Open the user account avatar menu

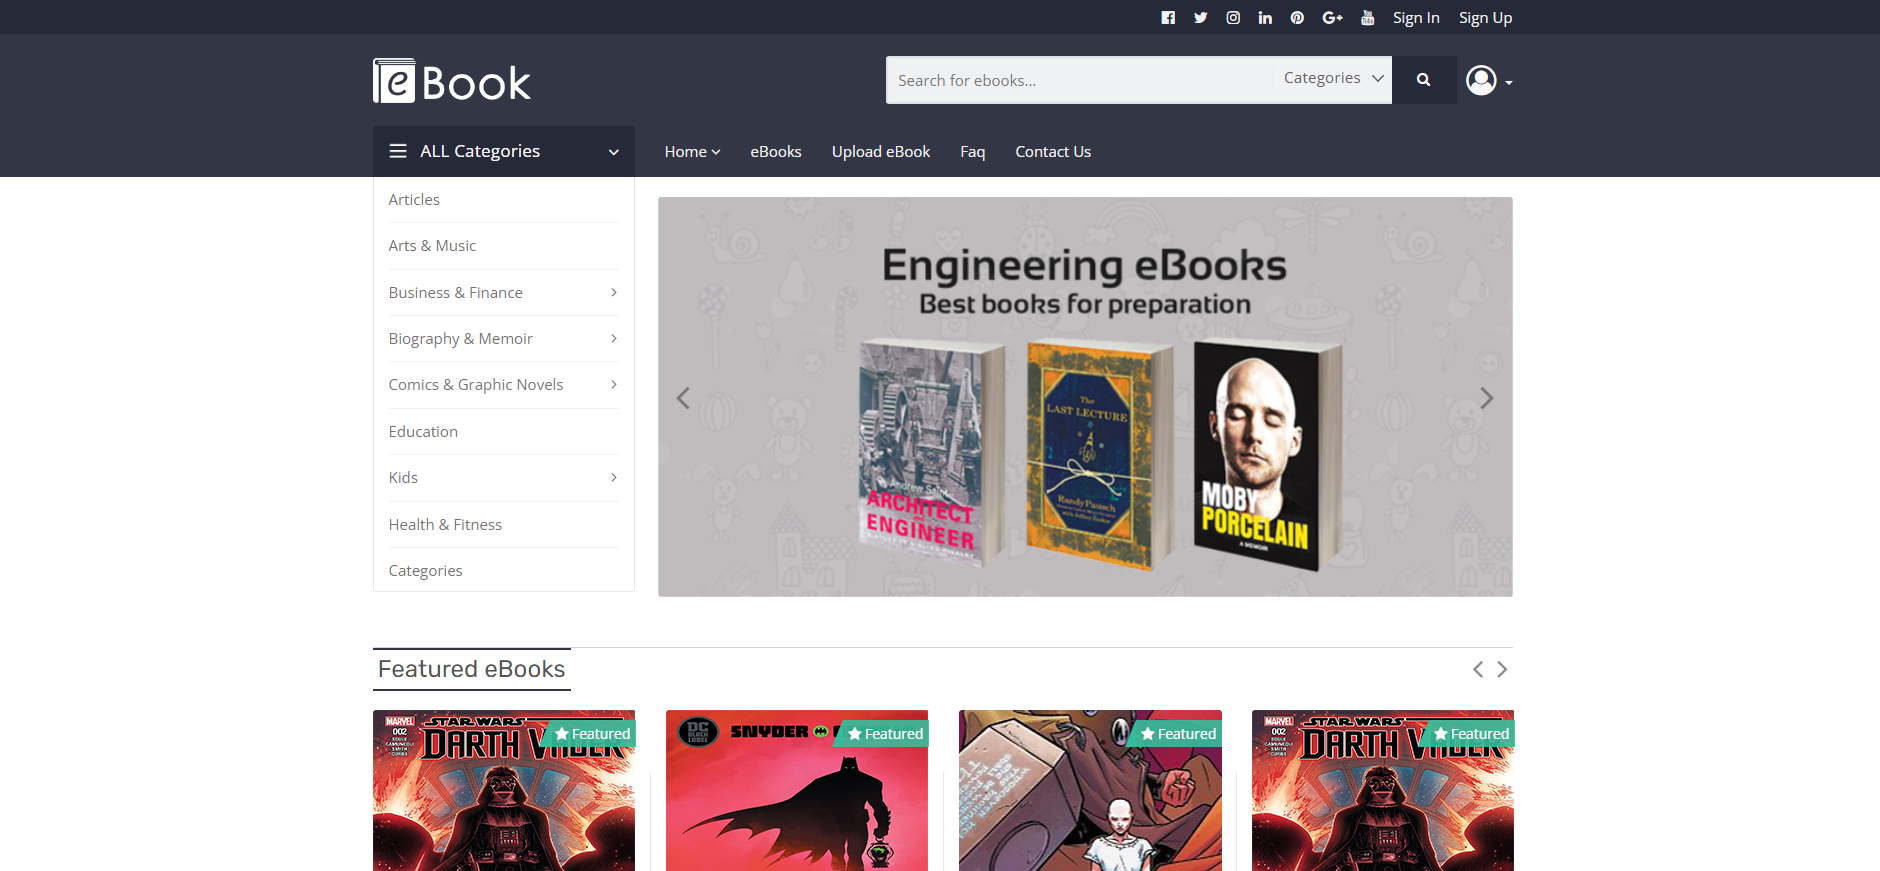click(x=1489, y=80)
